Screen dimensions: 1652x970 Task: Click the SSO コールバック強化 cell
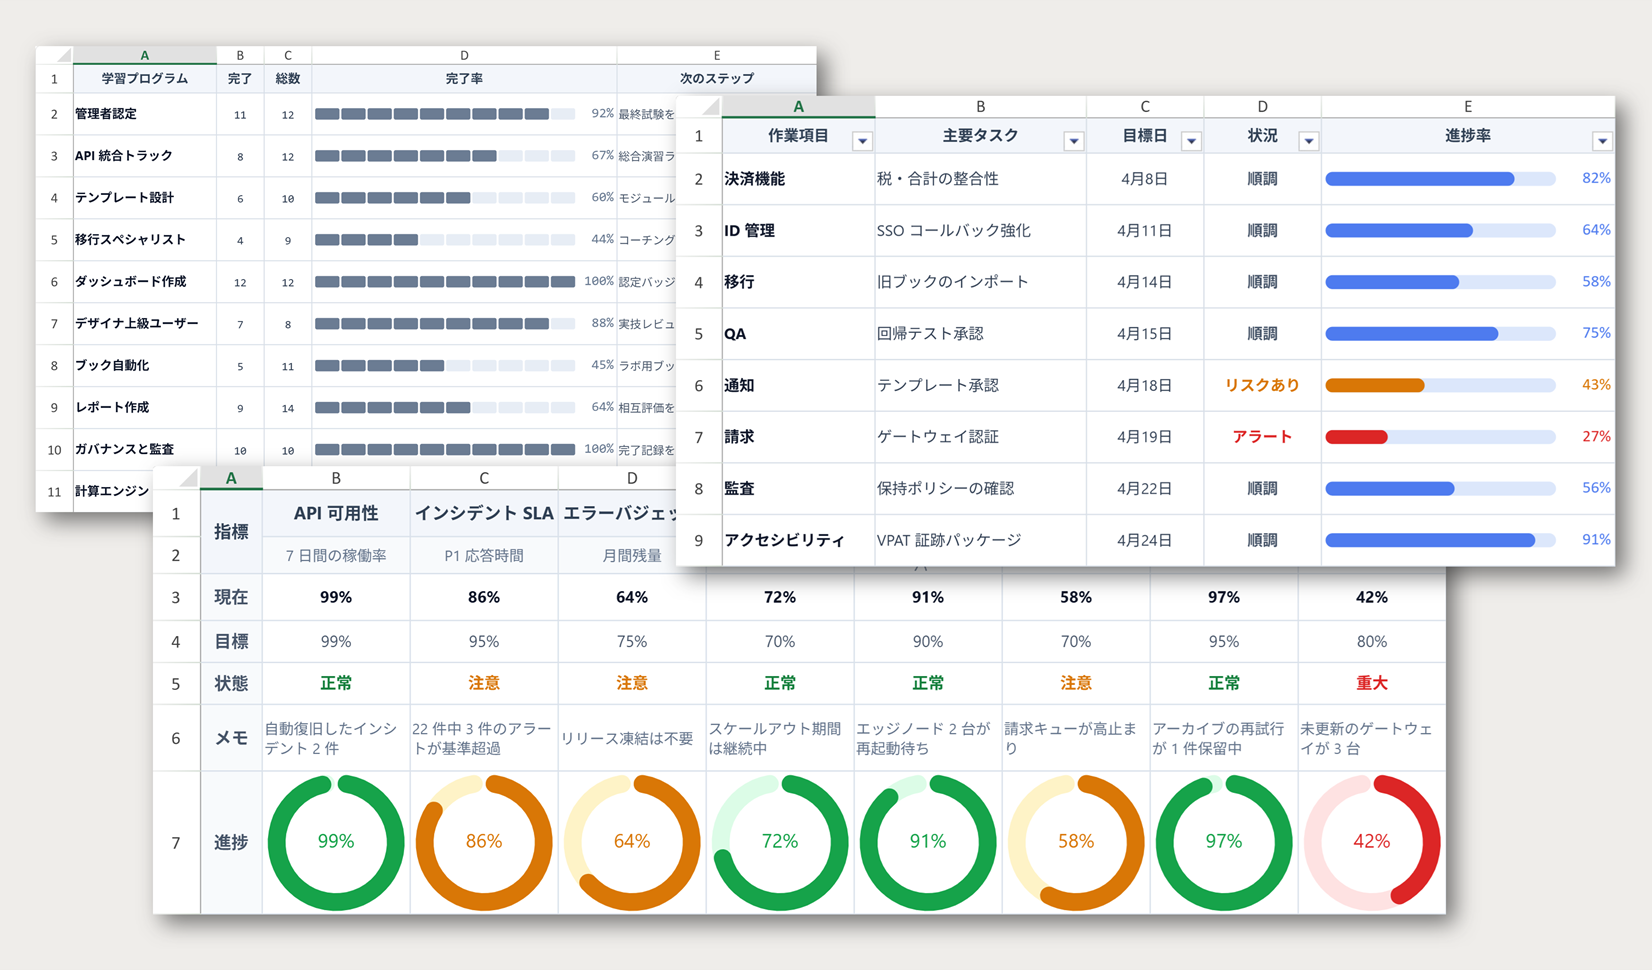(980, 231)
